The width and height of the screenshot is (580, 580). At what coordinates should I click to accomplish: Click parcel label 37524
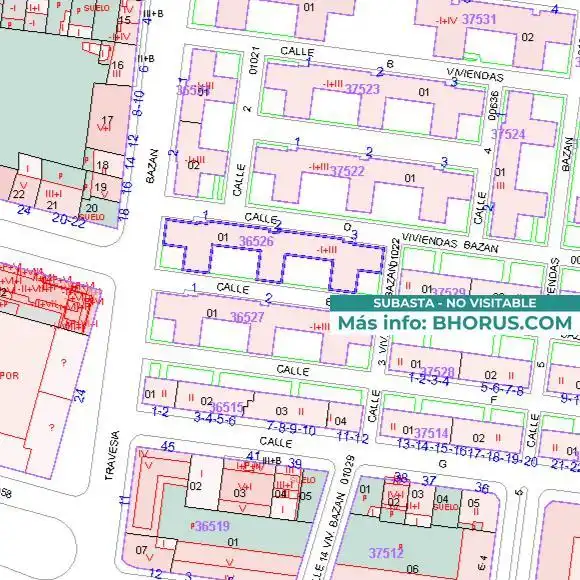tap(508, 134)
